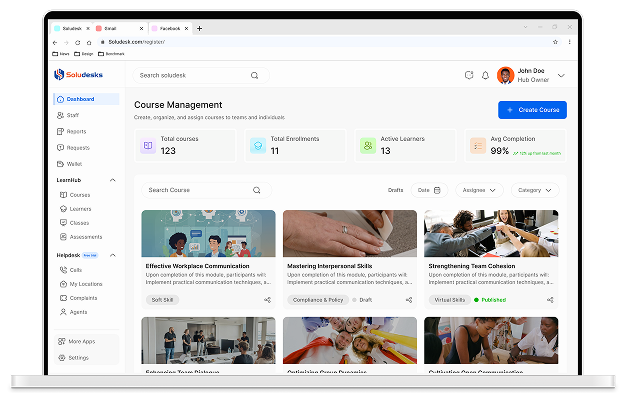
Task: Open Strengthening Team Cohesion course thumbnail
Action: [491, 234]
